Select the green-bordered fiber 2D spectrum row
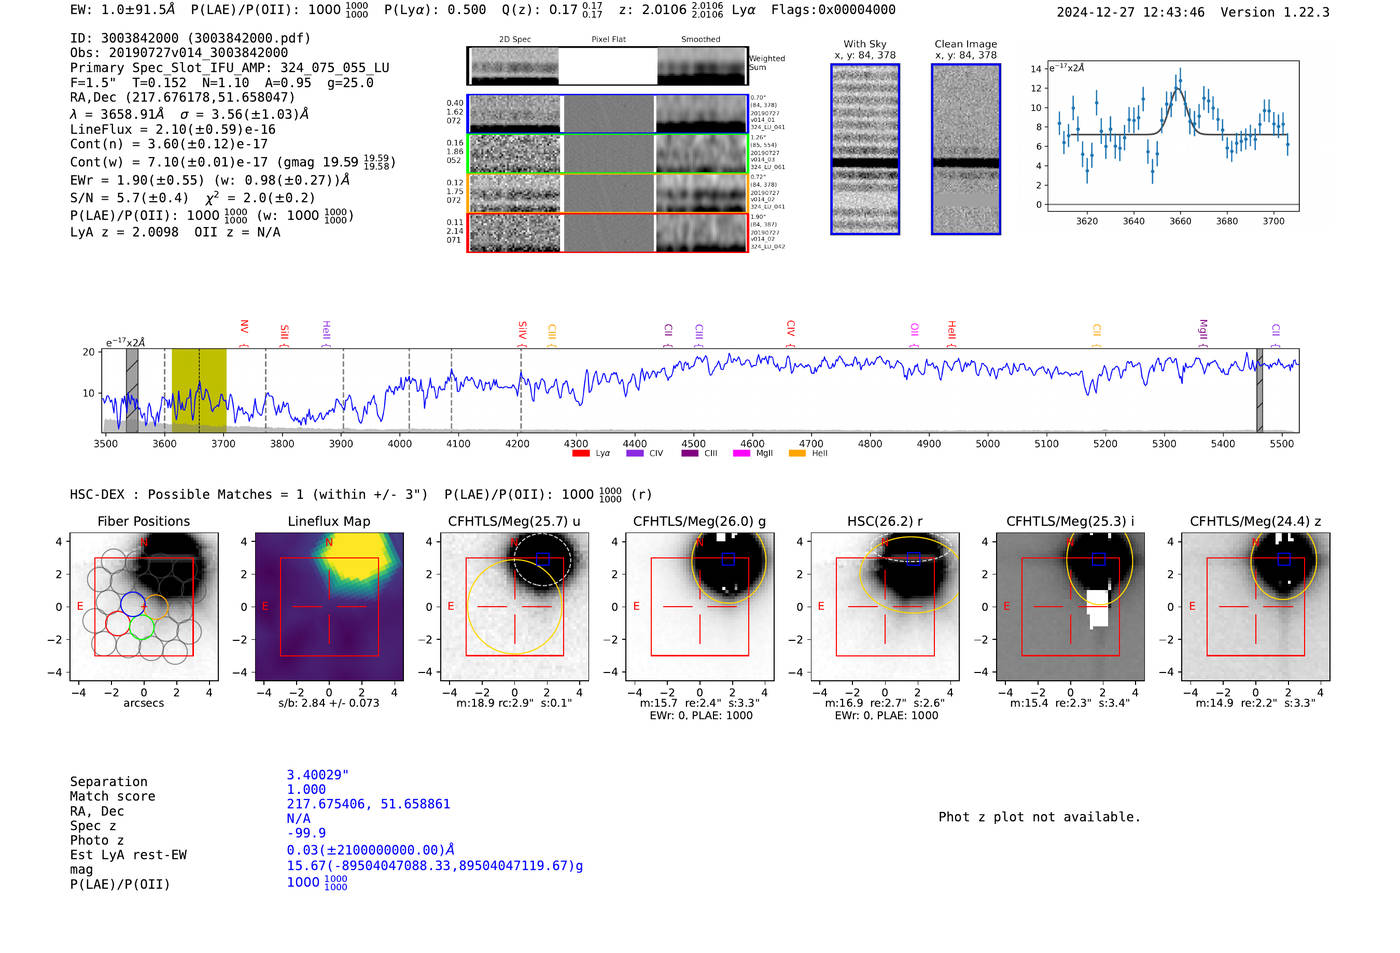 click(x=607, y=154)
